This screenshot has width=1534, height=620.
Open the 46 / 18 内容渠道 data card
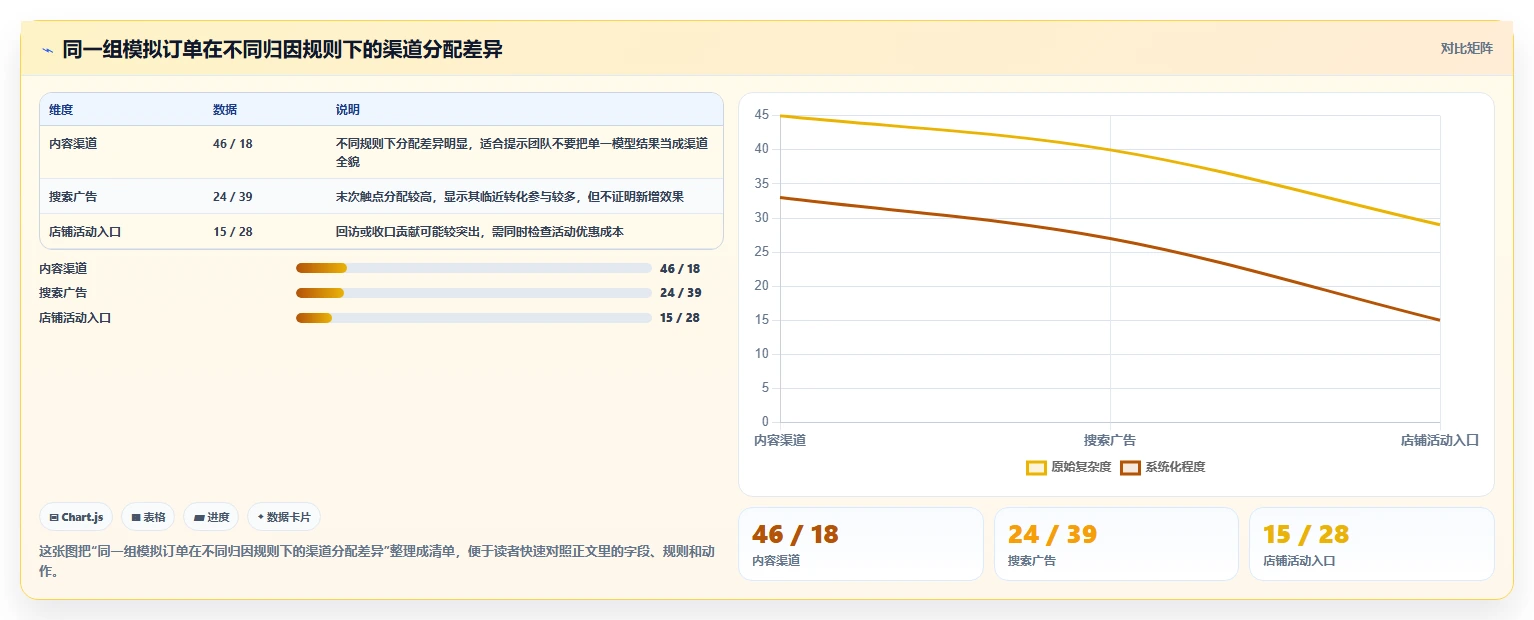point(861,544)
